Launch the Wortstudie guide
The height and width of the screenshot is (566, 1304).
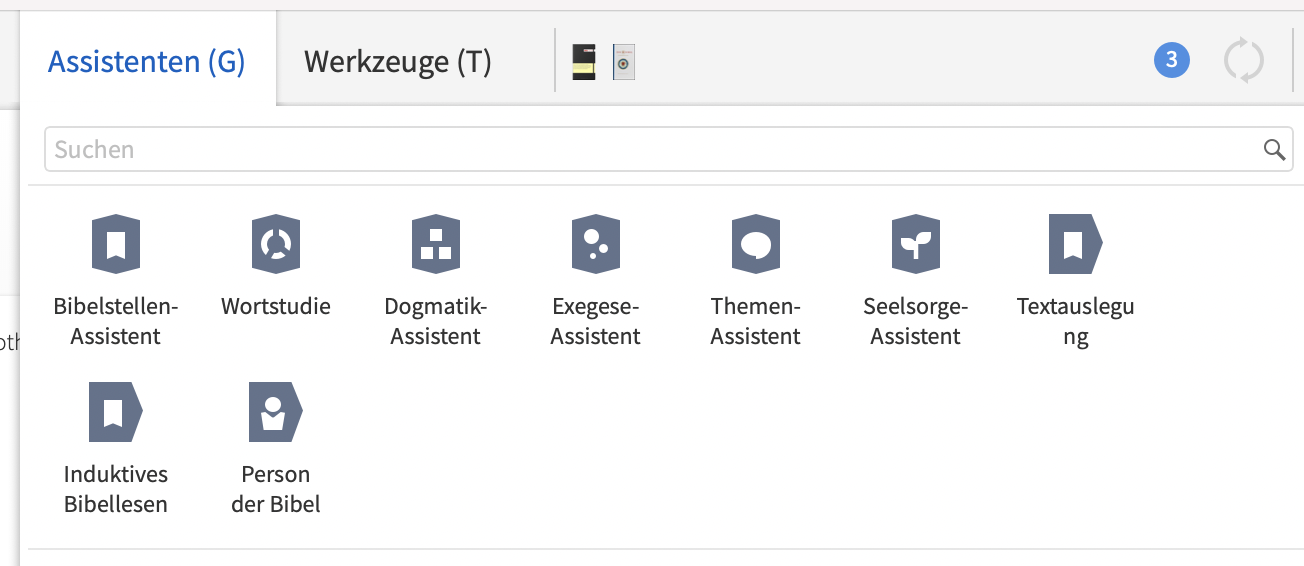click(x=276, y=244)
